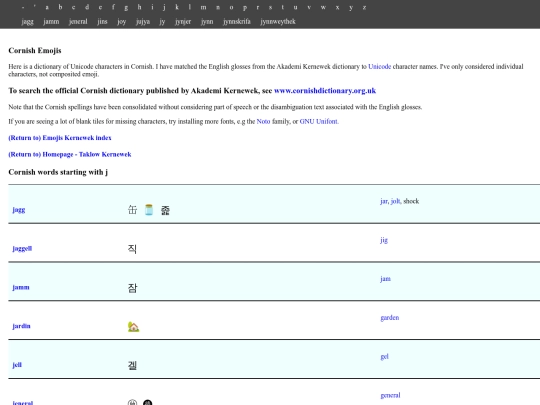540x405 pixels.
Task: Jump to letter t in alphabet bar
Action: [x=282, y=7]
